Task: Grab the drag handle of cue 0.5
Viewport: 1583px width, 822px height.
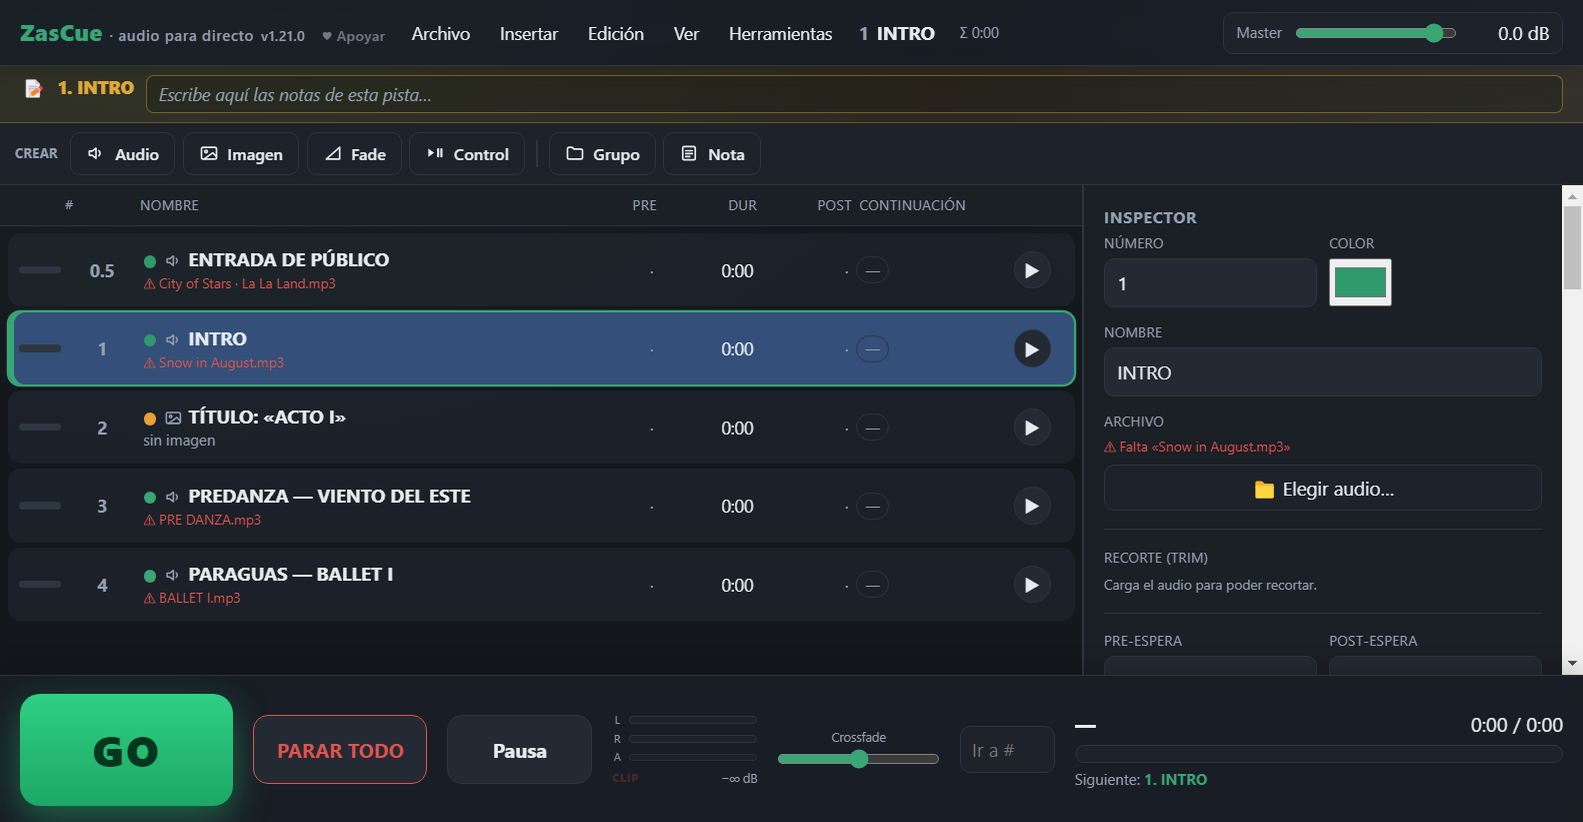Action: (40, 270)
